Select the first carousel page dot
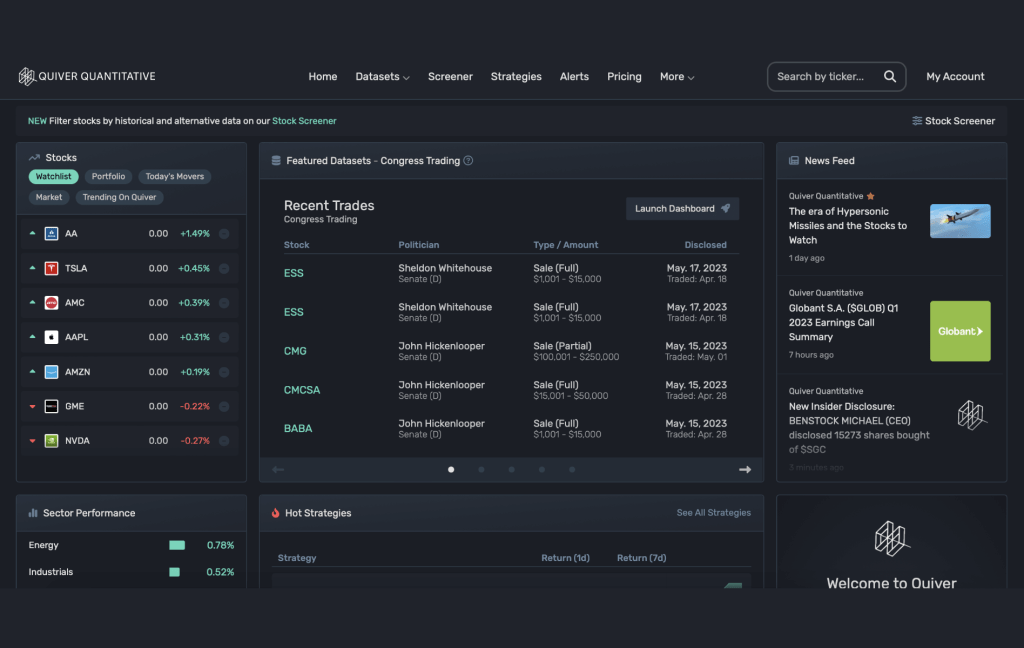1024x648 pixels. 451,470
